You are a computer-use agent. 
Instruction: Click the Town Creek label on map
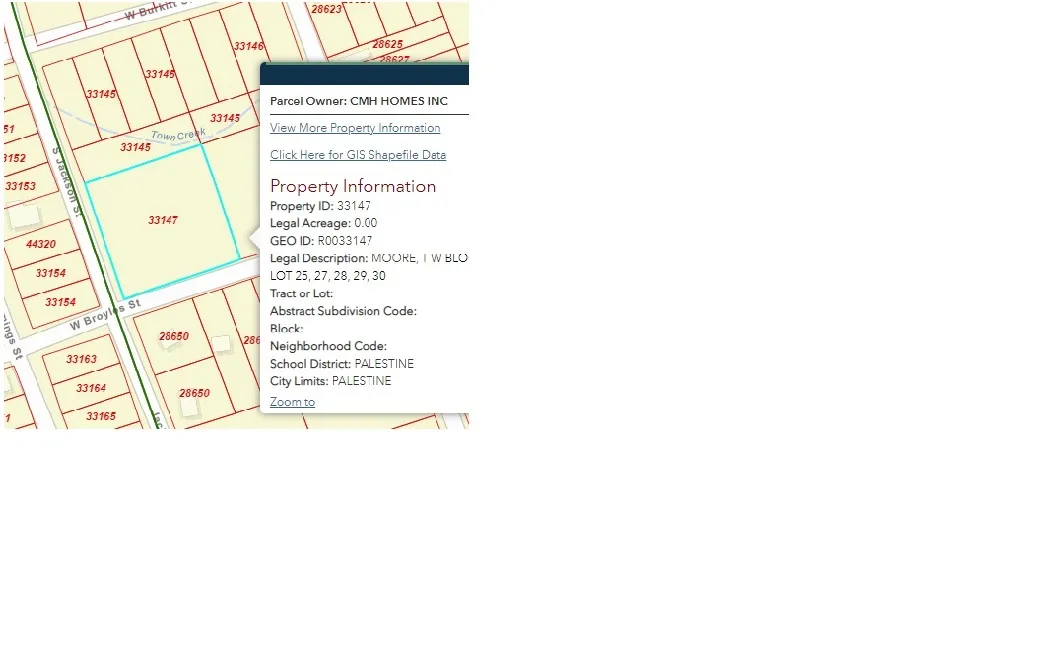pos(178,134)
